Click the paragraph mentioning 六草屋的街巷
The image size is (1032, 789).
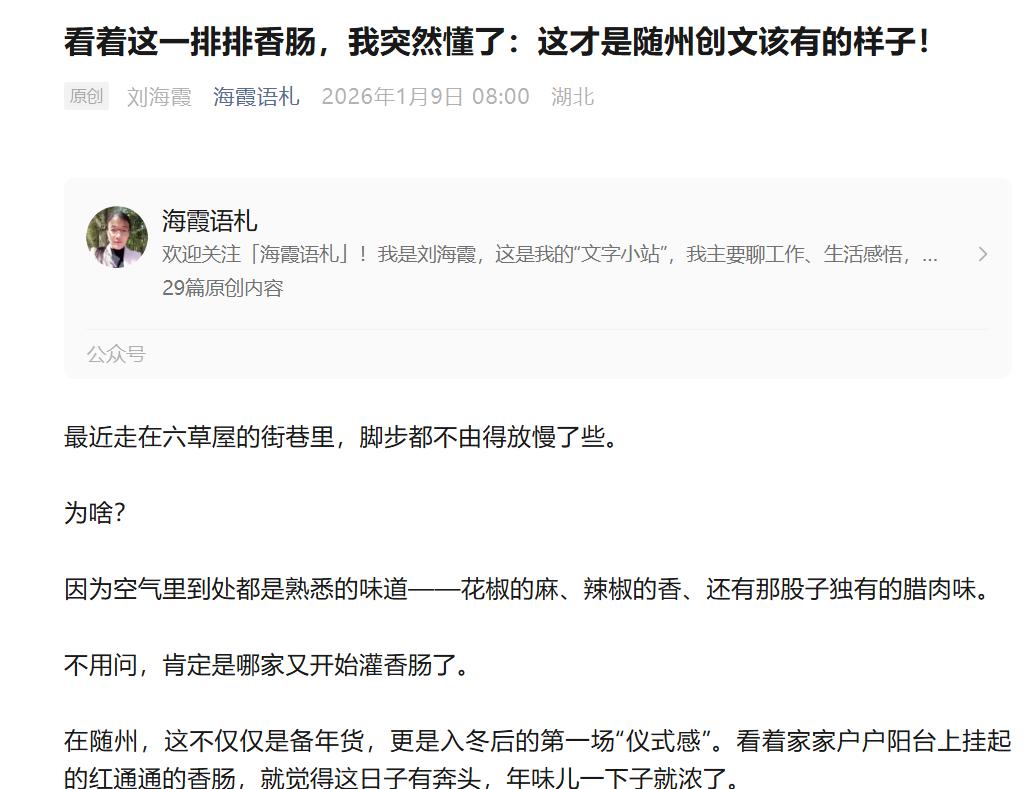(342, 436)
